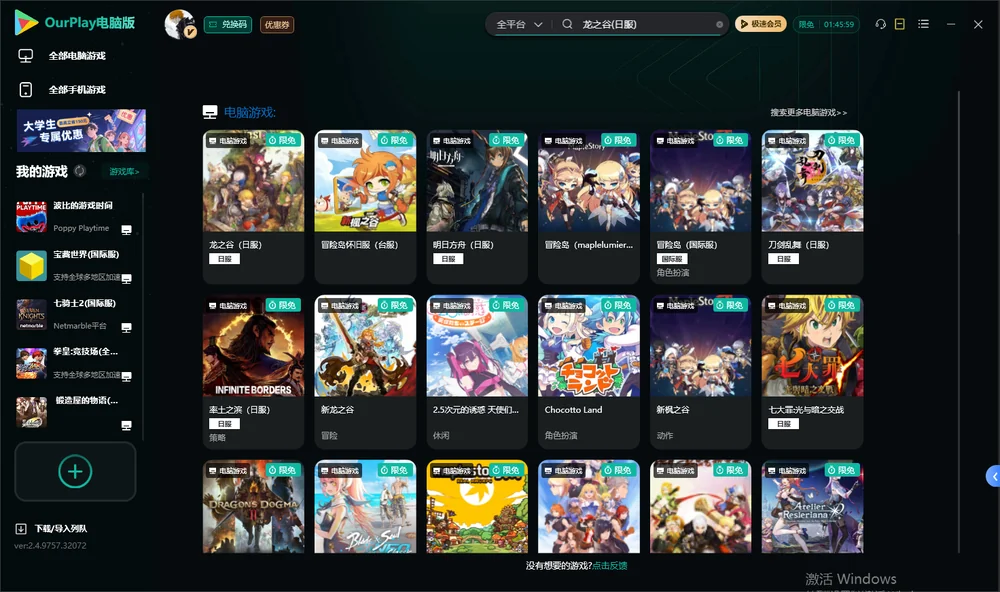Click 搜索更多电脑游戏>> link

[x=809, y=112]
